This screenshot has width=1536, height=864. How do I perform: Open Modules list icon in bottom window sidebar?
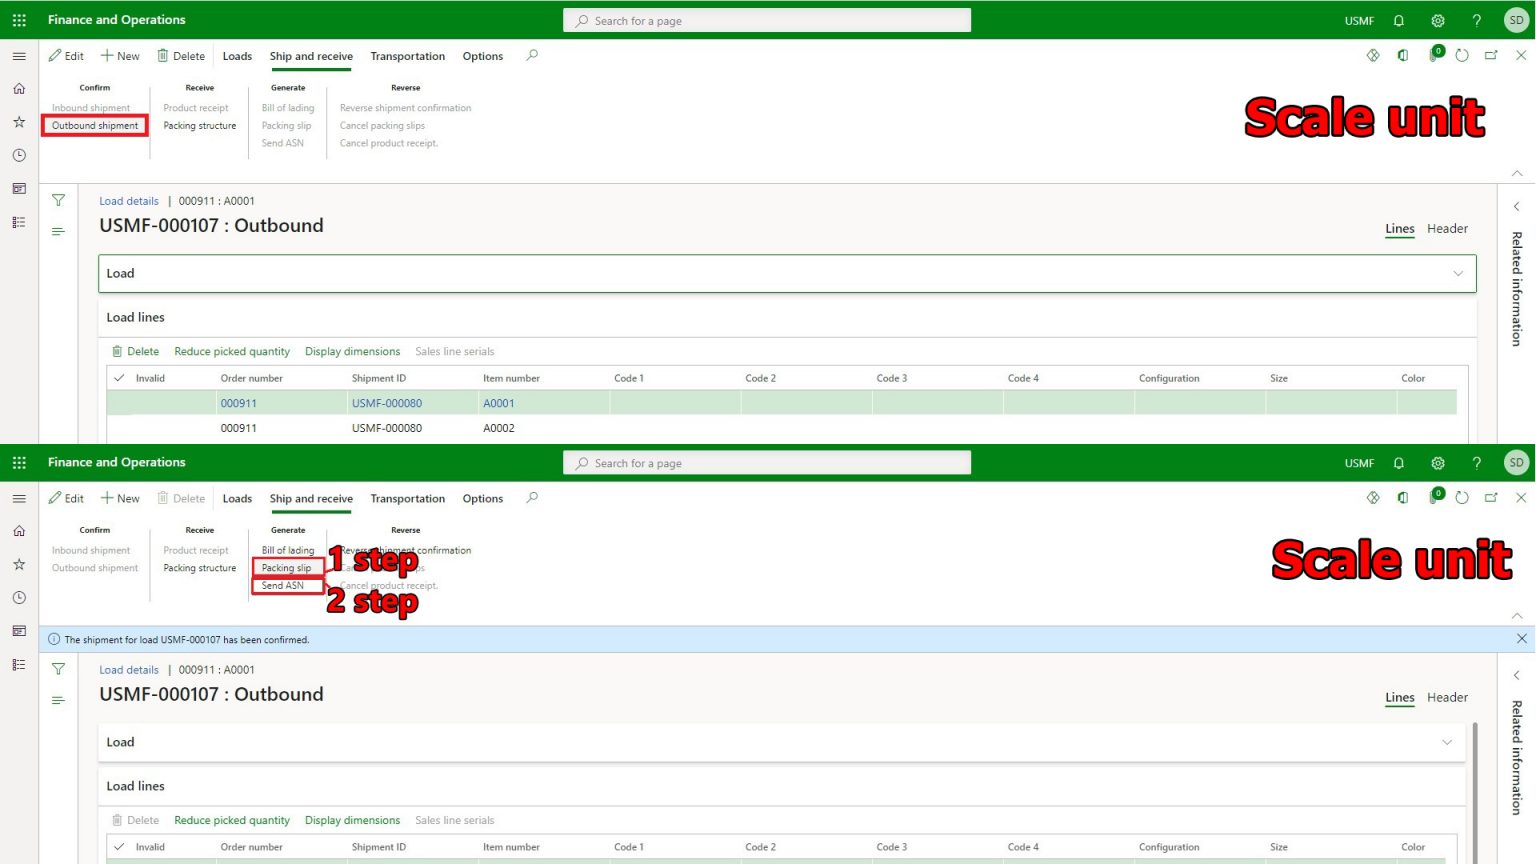(x=19, y=664)
